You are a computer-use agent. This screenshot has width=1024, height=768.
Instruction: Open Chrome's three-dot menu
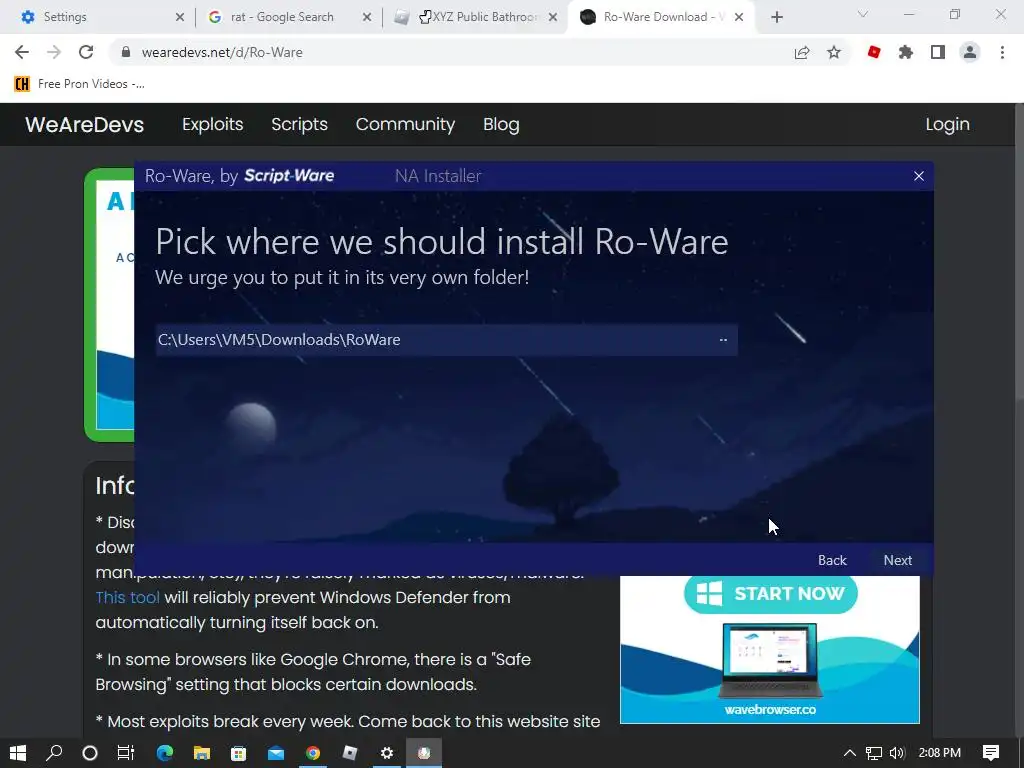coord(1002,52)
